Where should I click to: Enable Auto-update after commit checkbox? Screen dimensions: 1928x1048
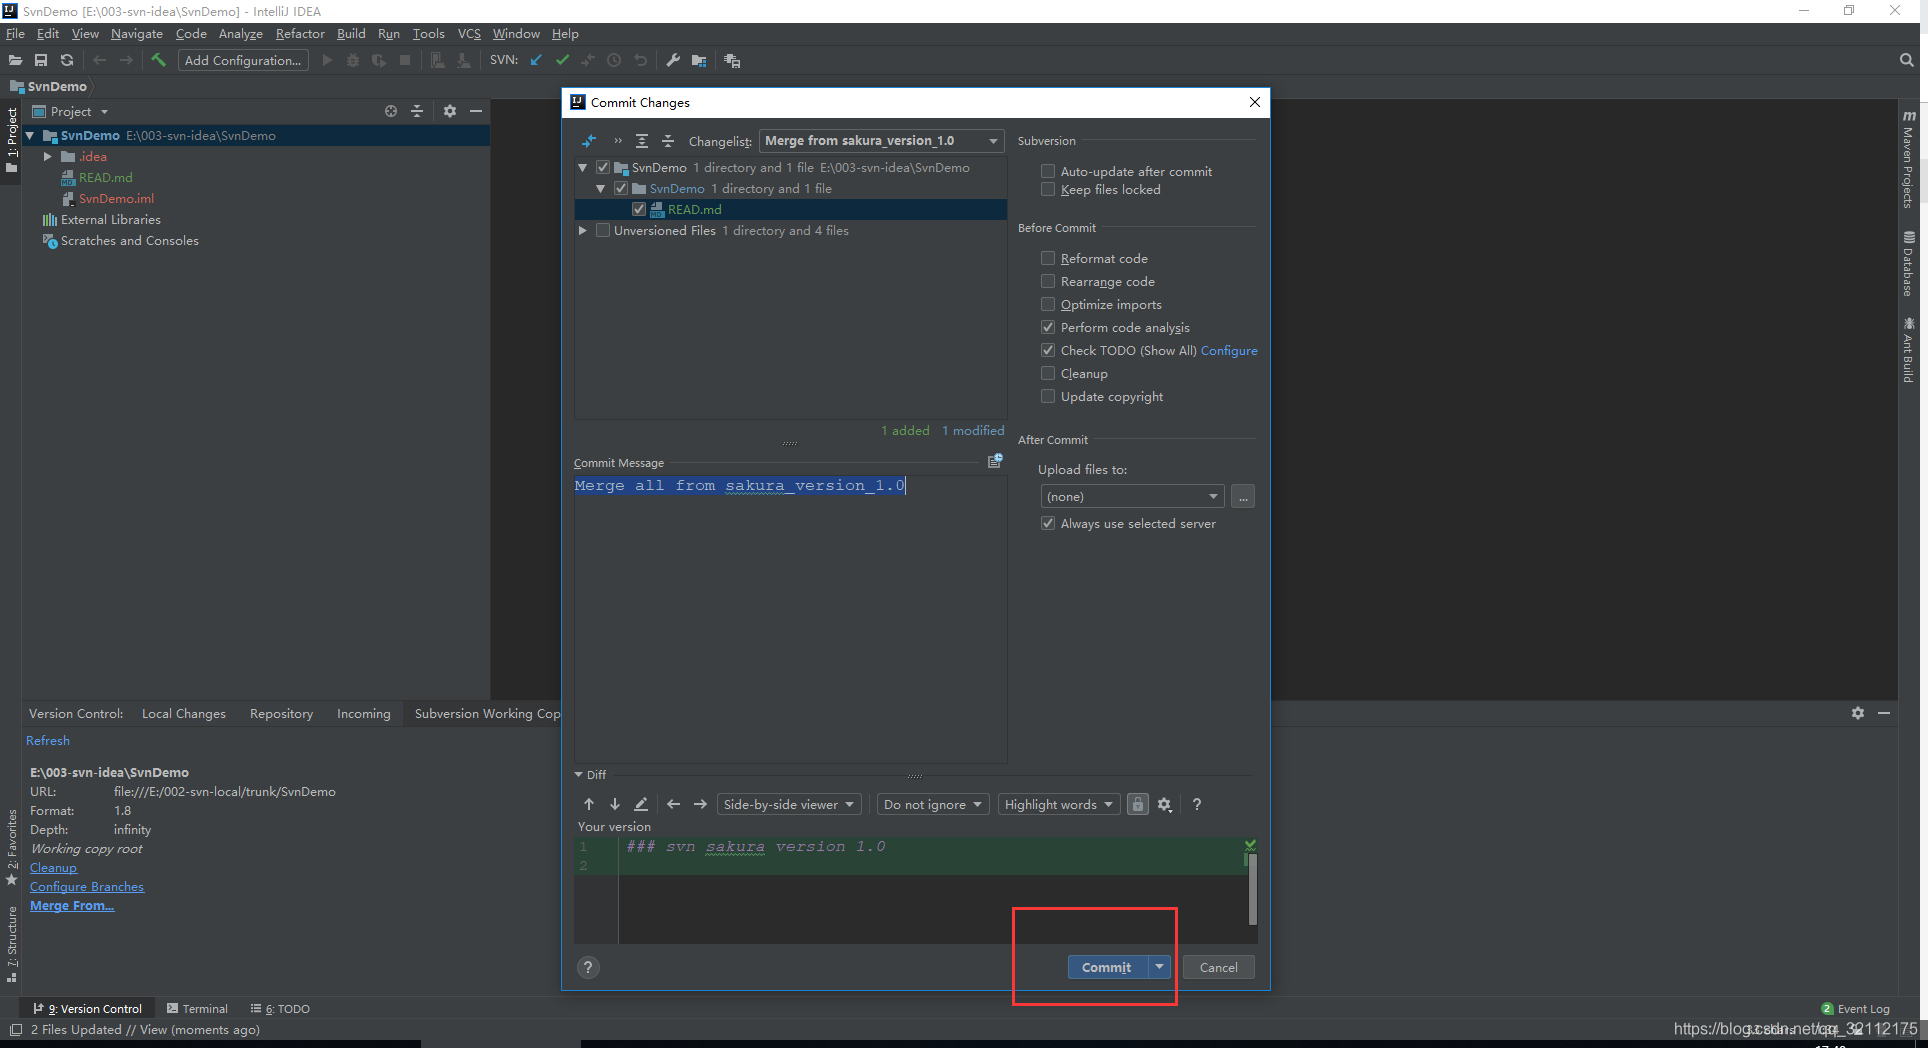pyautogui.click(x=1048, y=171)
